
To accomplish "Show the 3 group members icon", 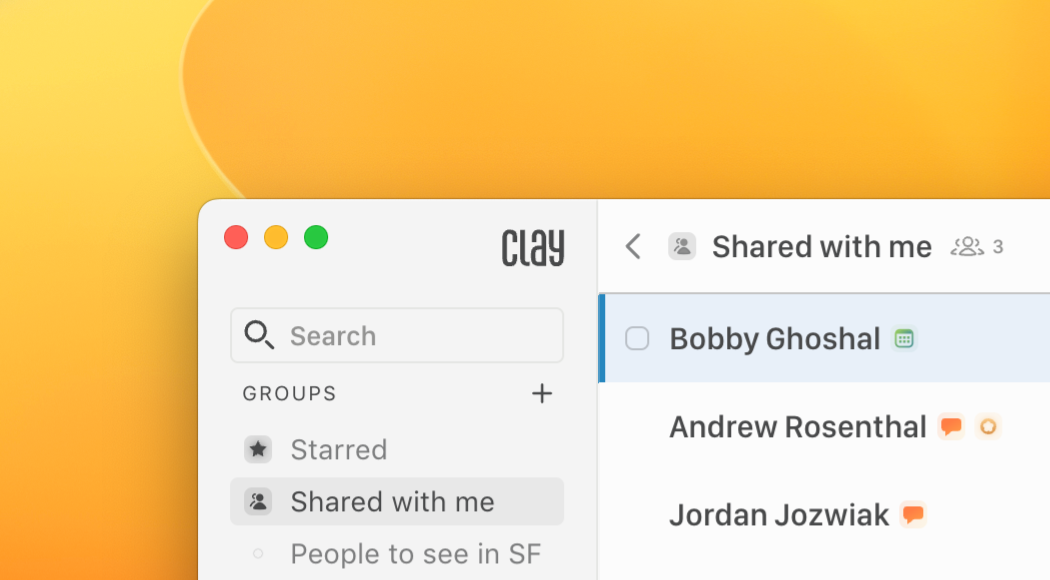I will click(967, 247).
